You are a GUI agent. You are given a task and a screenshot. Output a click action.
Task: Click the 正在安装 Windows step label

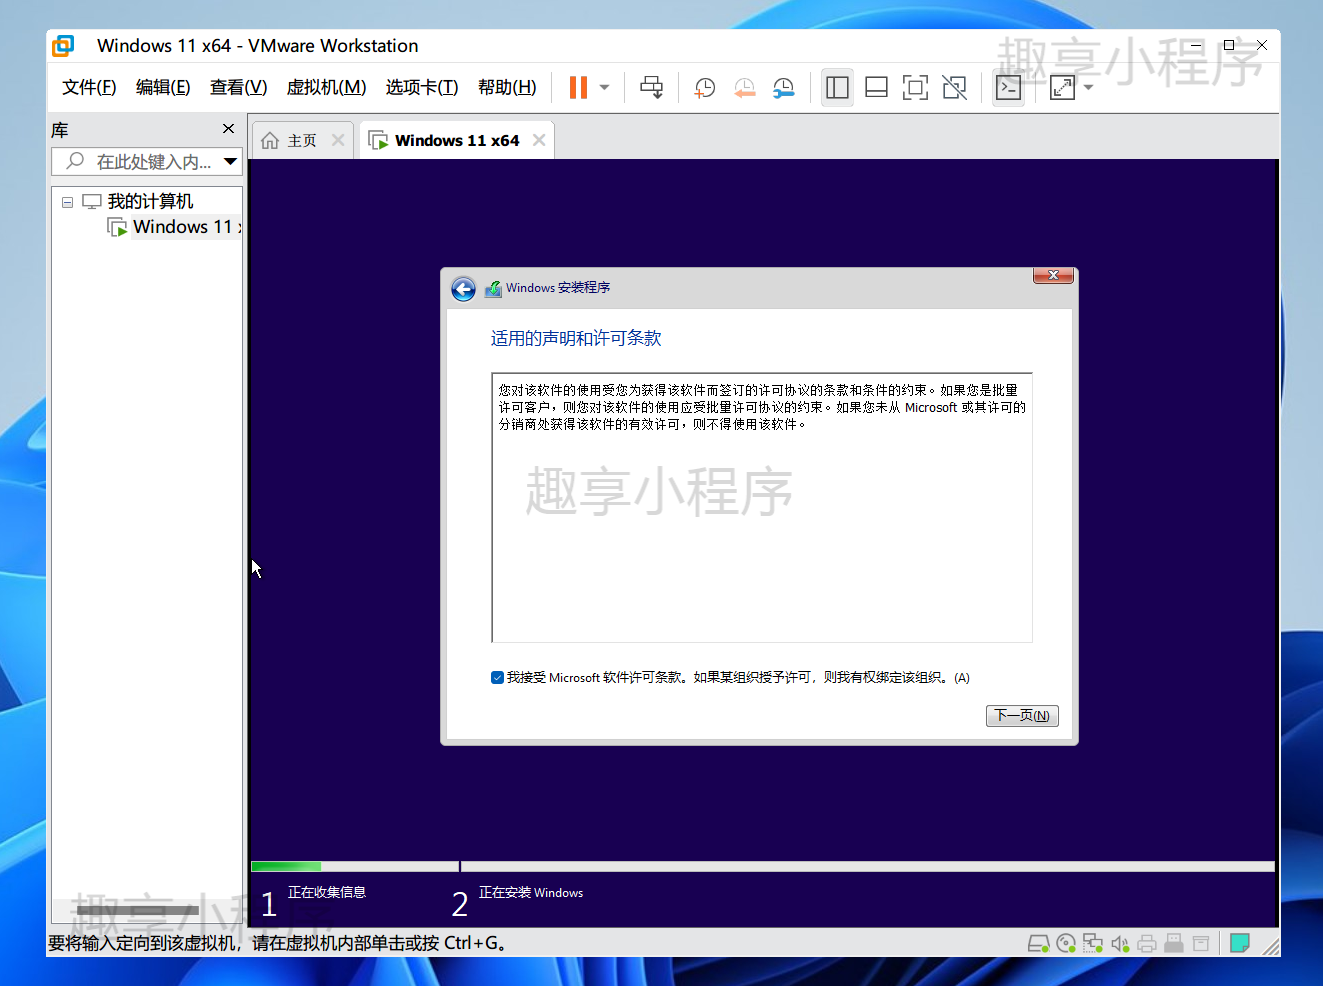pos(531,892)
